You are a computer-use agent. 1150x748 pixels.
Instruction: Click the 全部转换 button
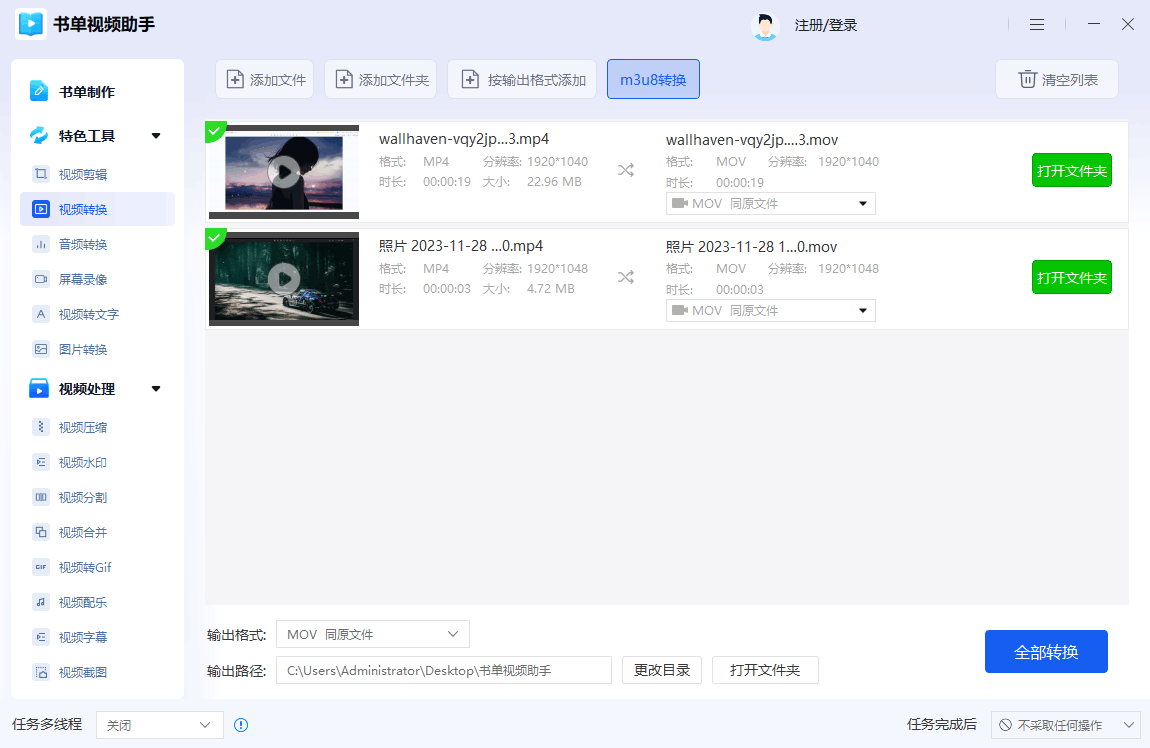pos(1046,650)
